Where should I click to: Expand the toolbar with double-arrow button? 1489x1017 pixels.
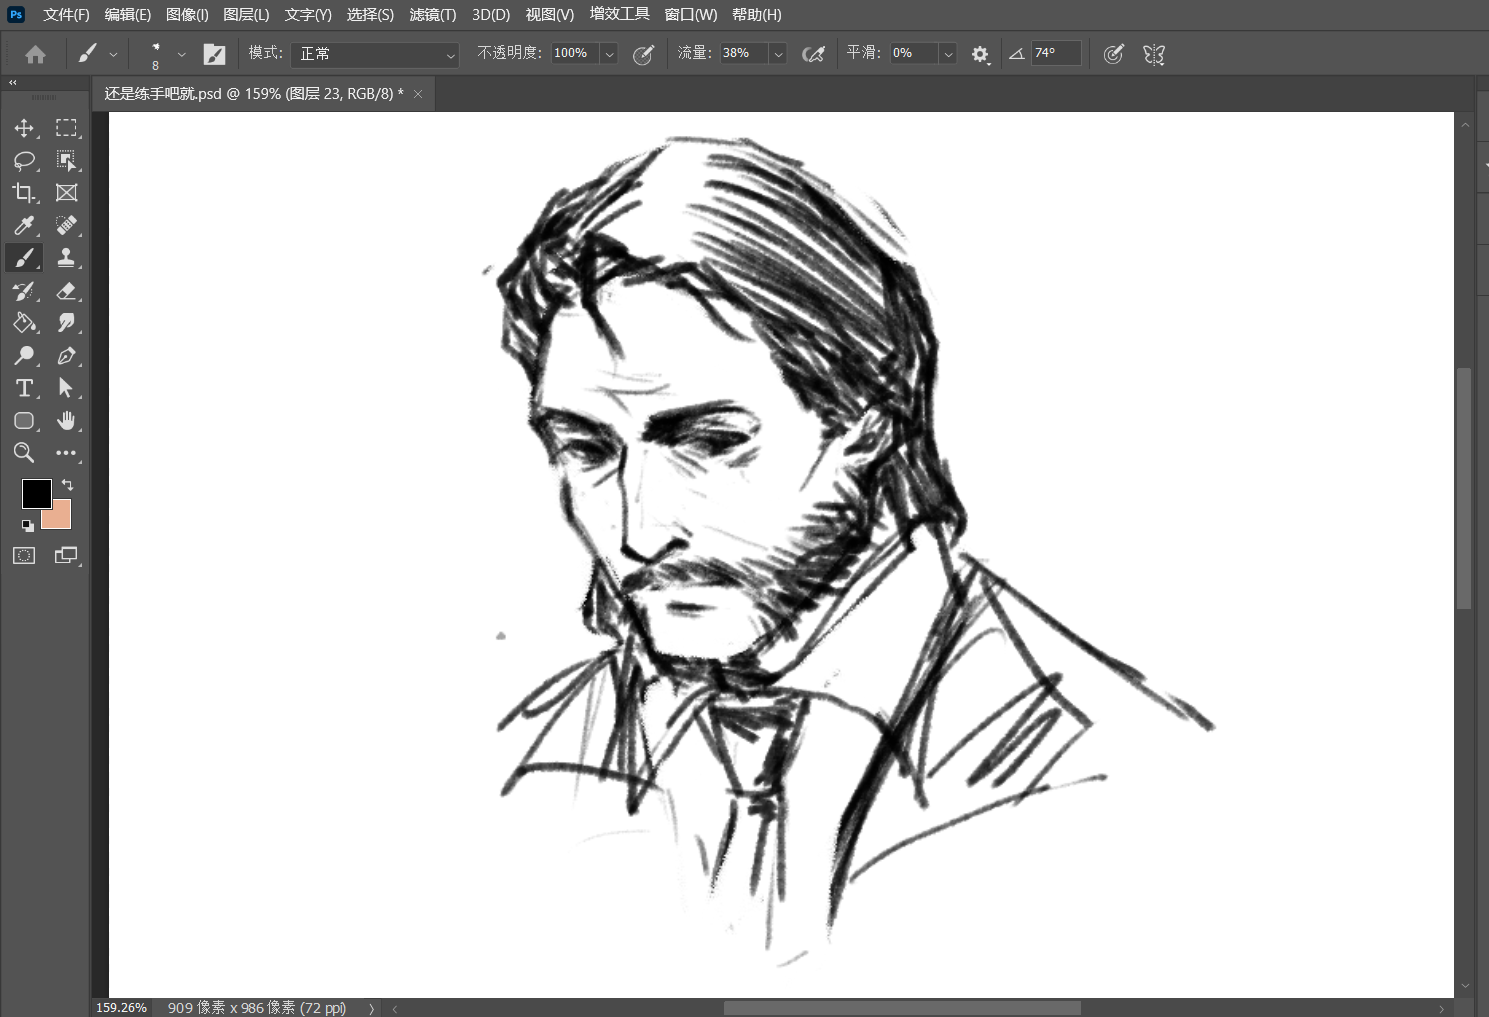tap(13, 83)
